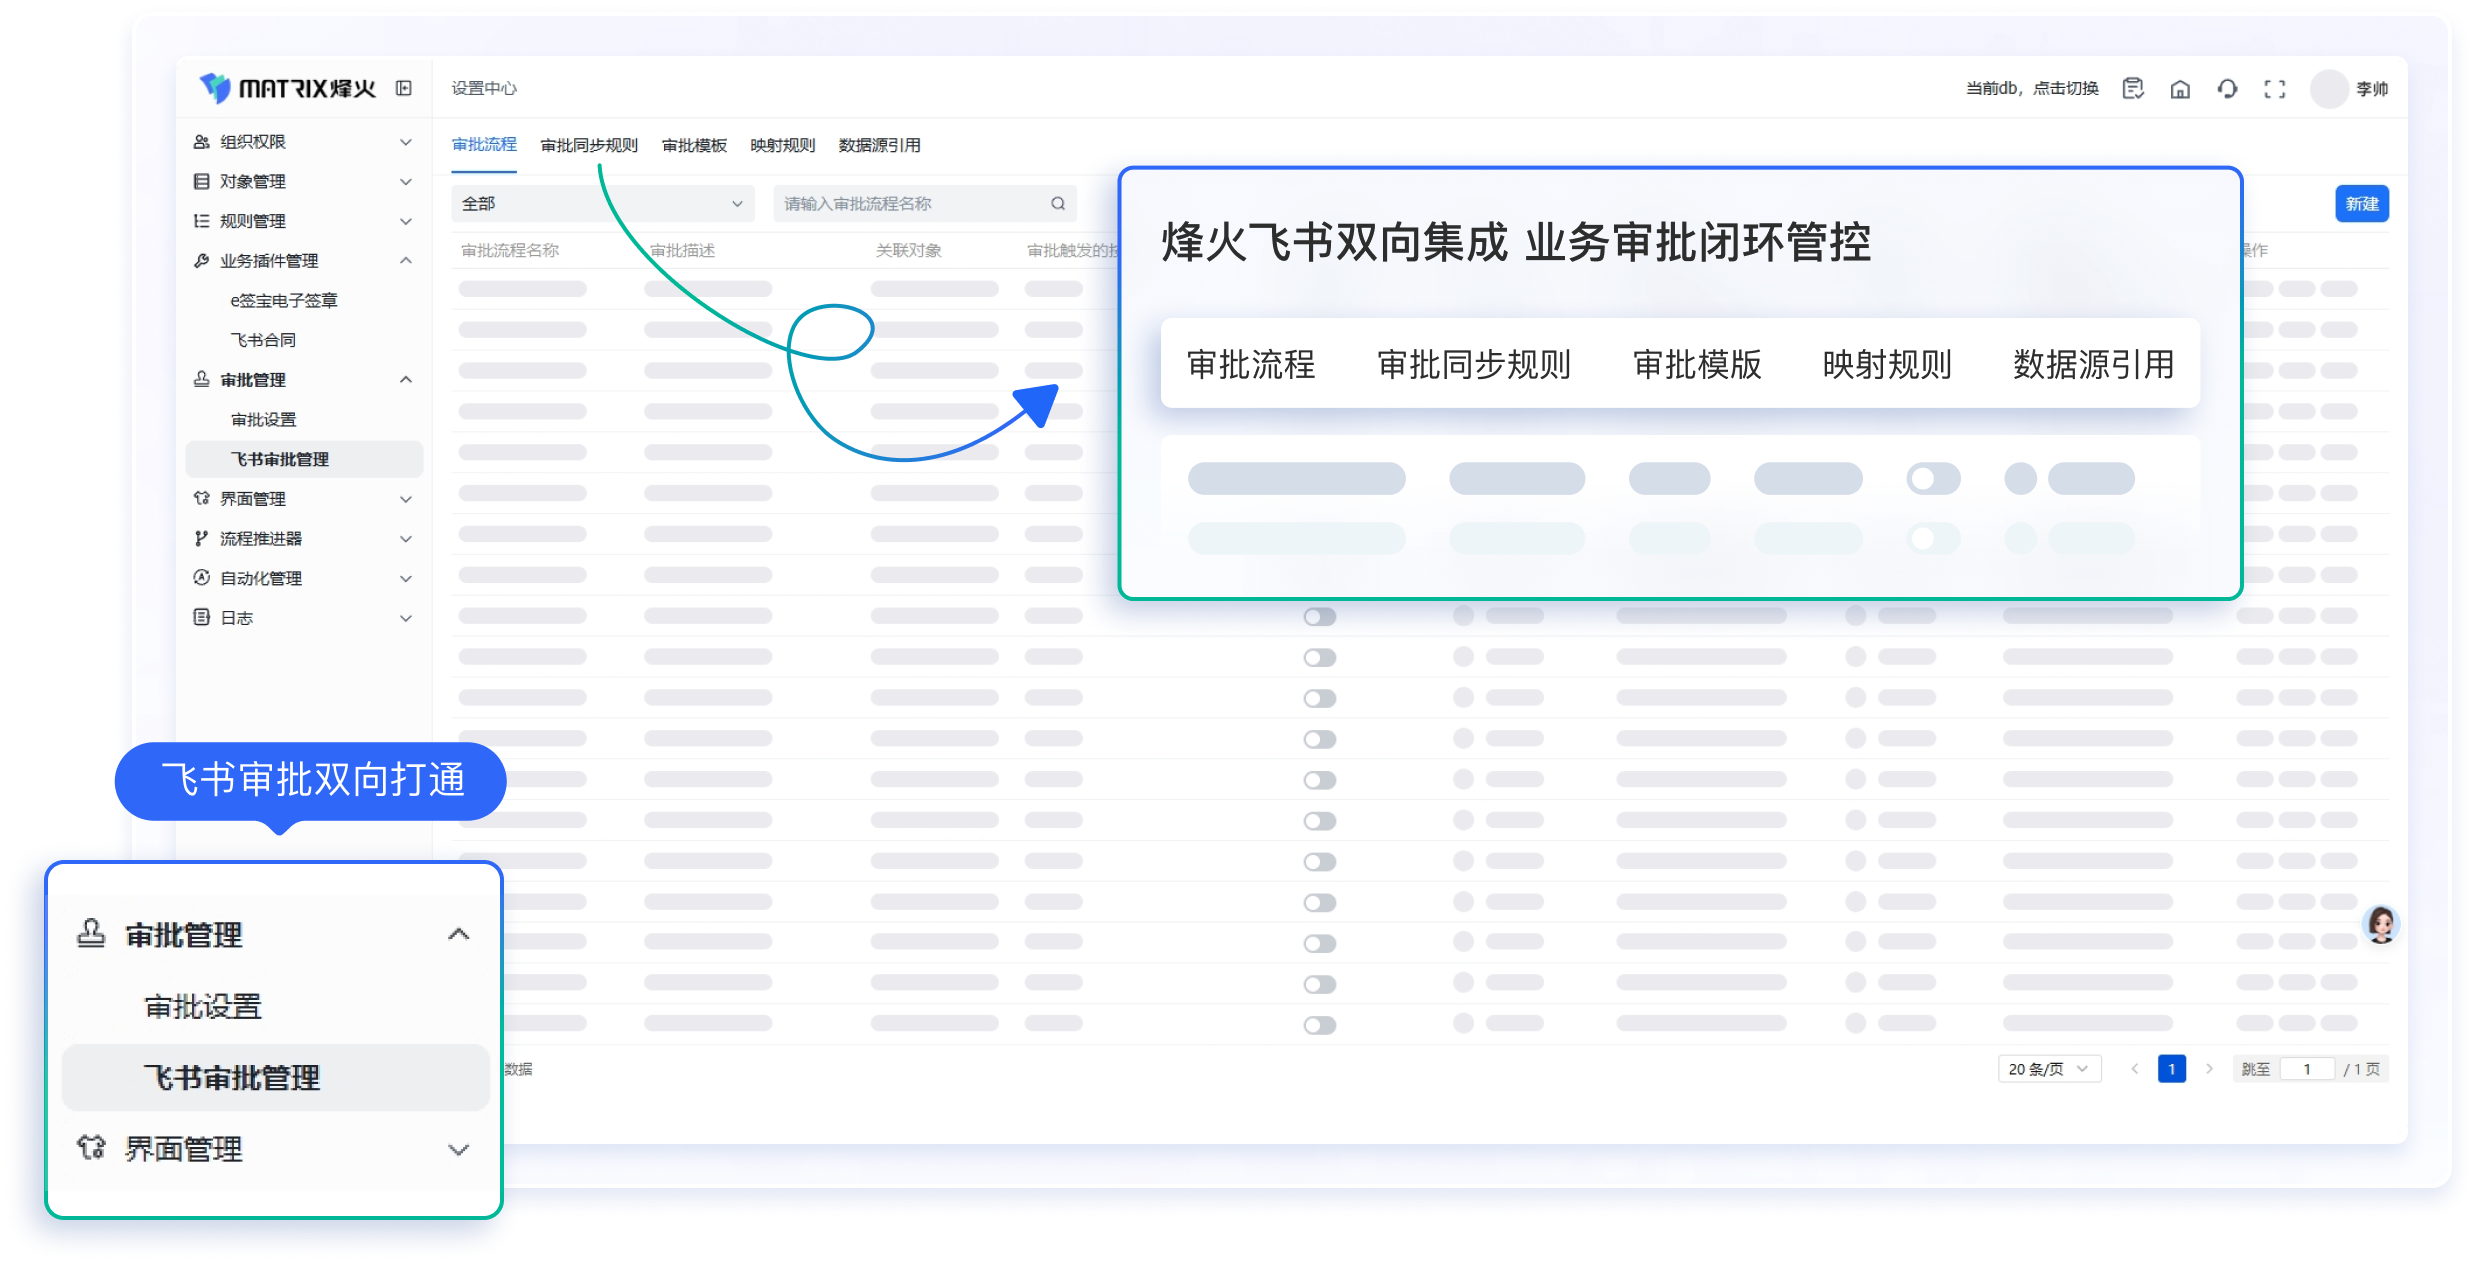The image size is (2474, 1263).
Task: Open the floating assistant avatar
Action: tap(2381, 924)
